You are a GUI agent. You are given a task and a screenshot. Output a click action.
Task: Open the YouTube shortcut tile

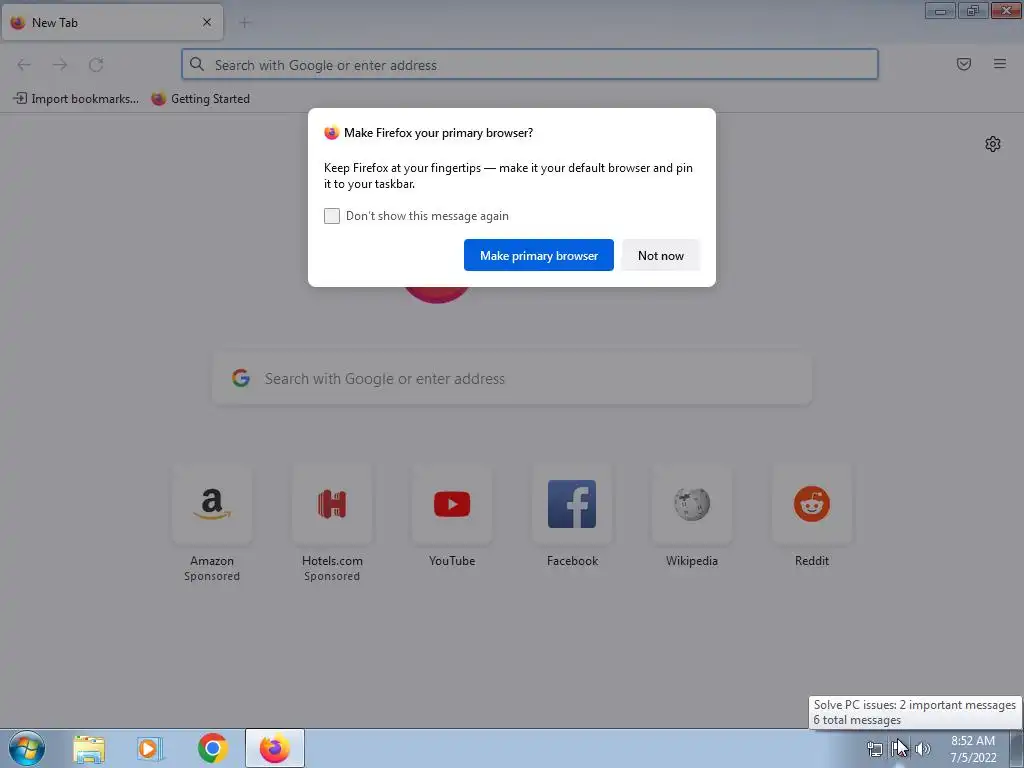(452, 504)
